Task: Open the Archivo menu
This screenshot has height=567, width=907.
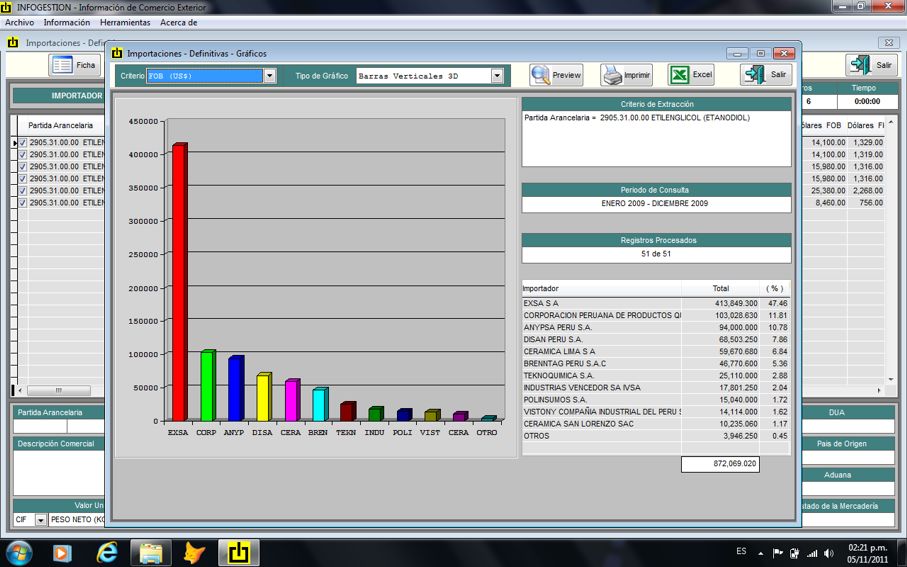Action: 20,22
